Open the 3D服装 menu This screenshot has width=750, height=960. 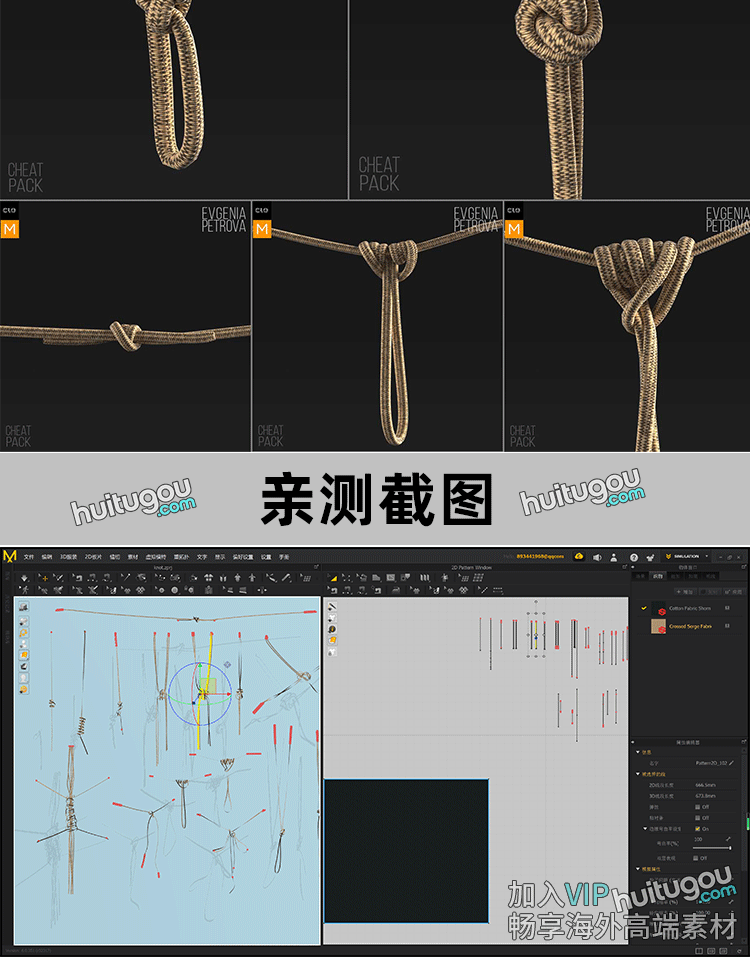pos(67,557)
